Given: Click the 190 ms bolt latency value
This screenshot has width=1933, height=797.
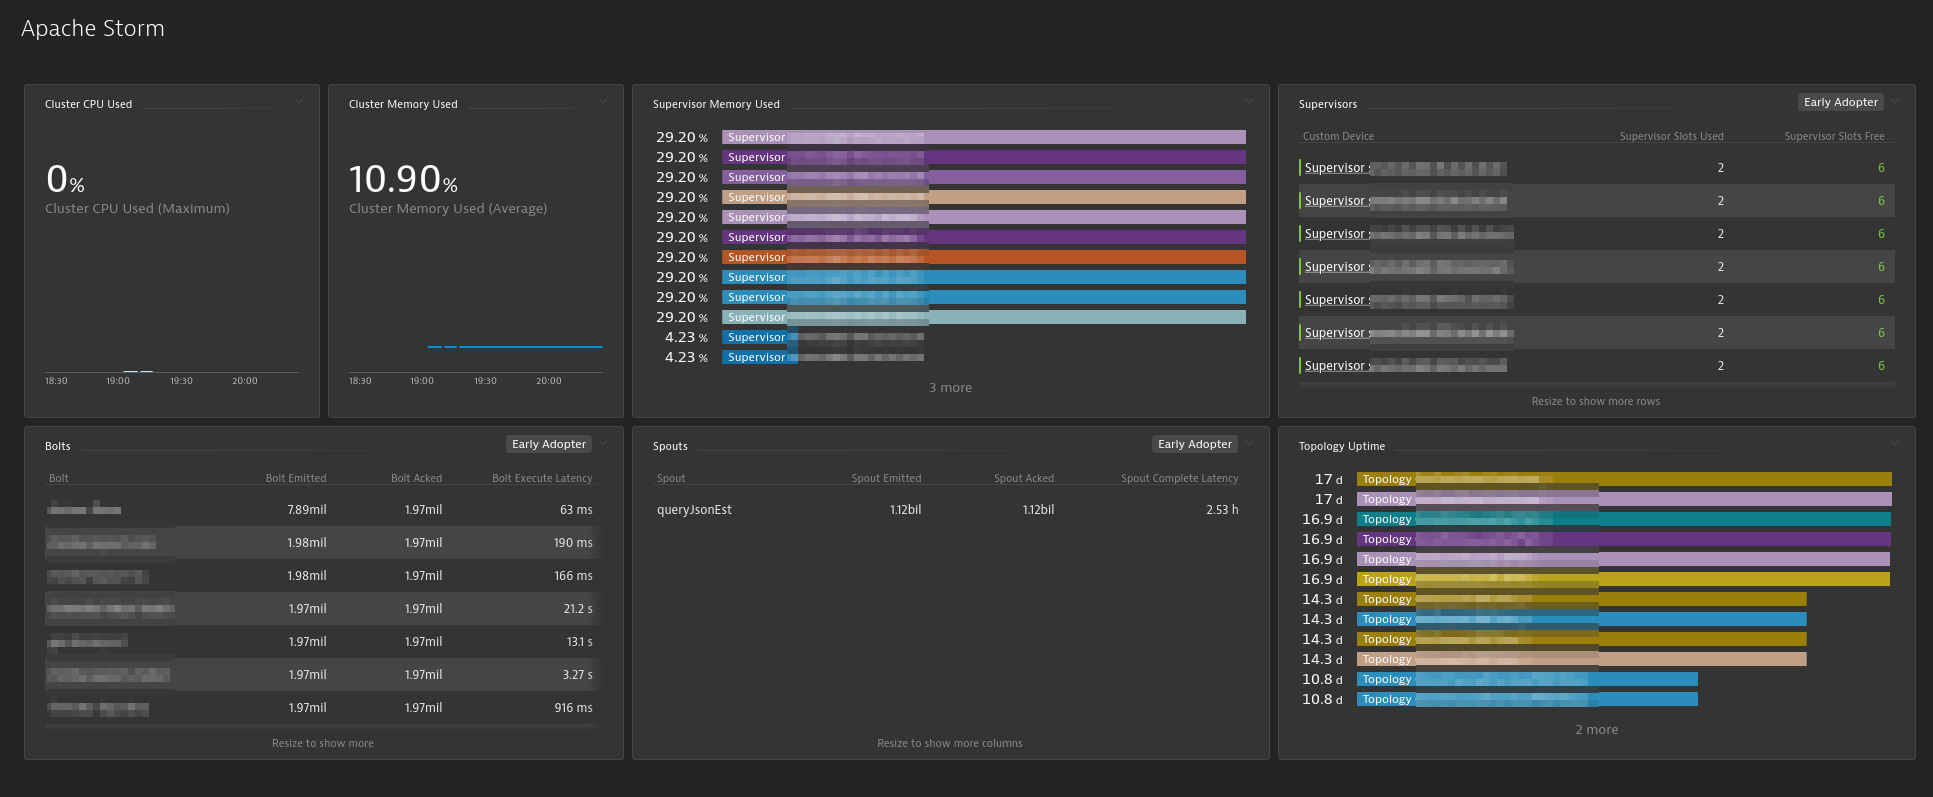Looking at the screenshot, I should coord(573,543).
